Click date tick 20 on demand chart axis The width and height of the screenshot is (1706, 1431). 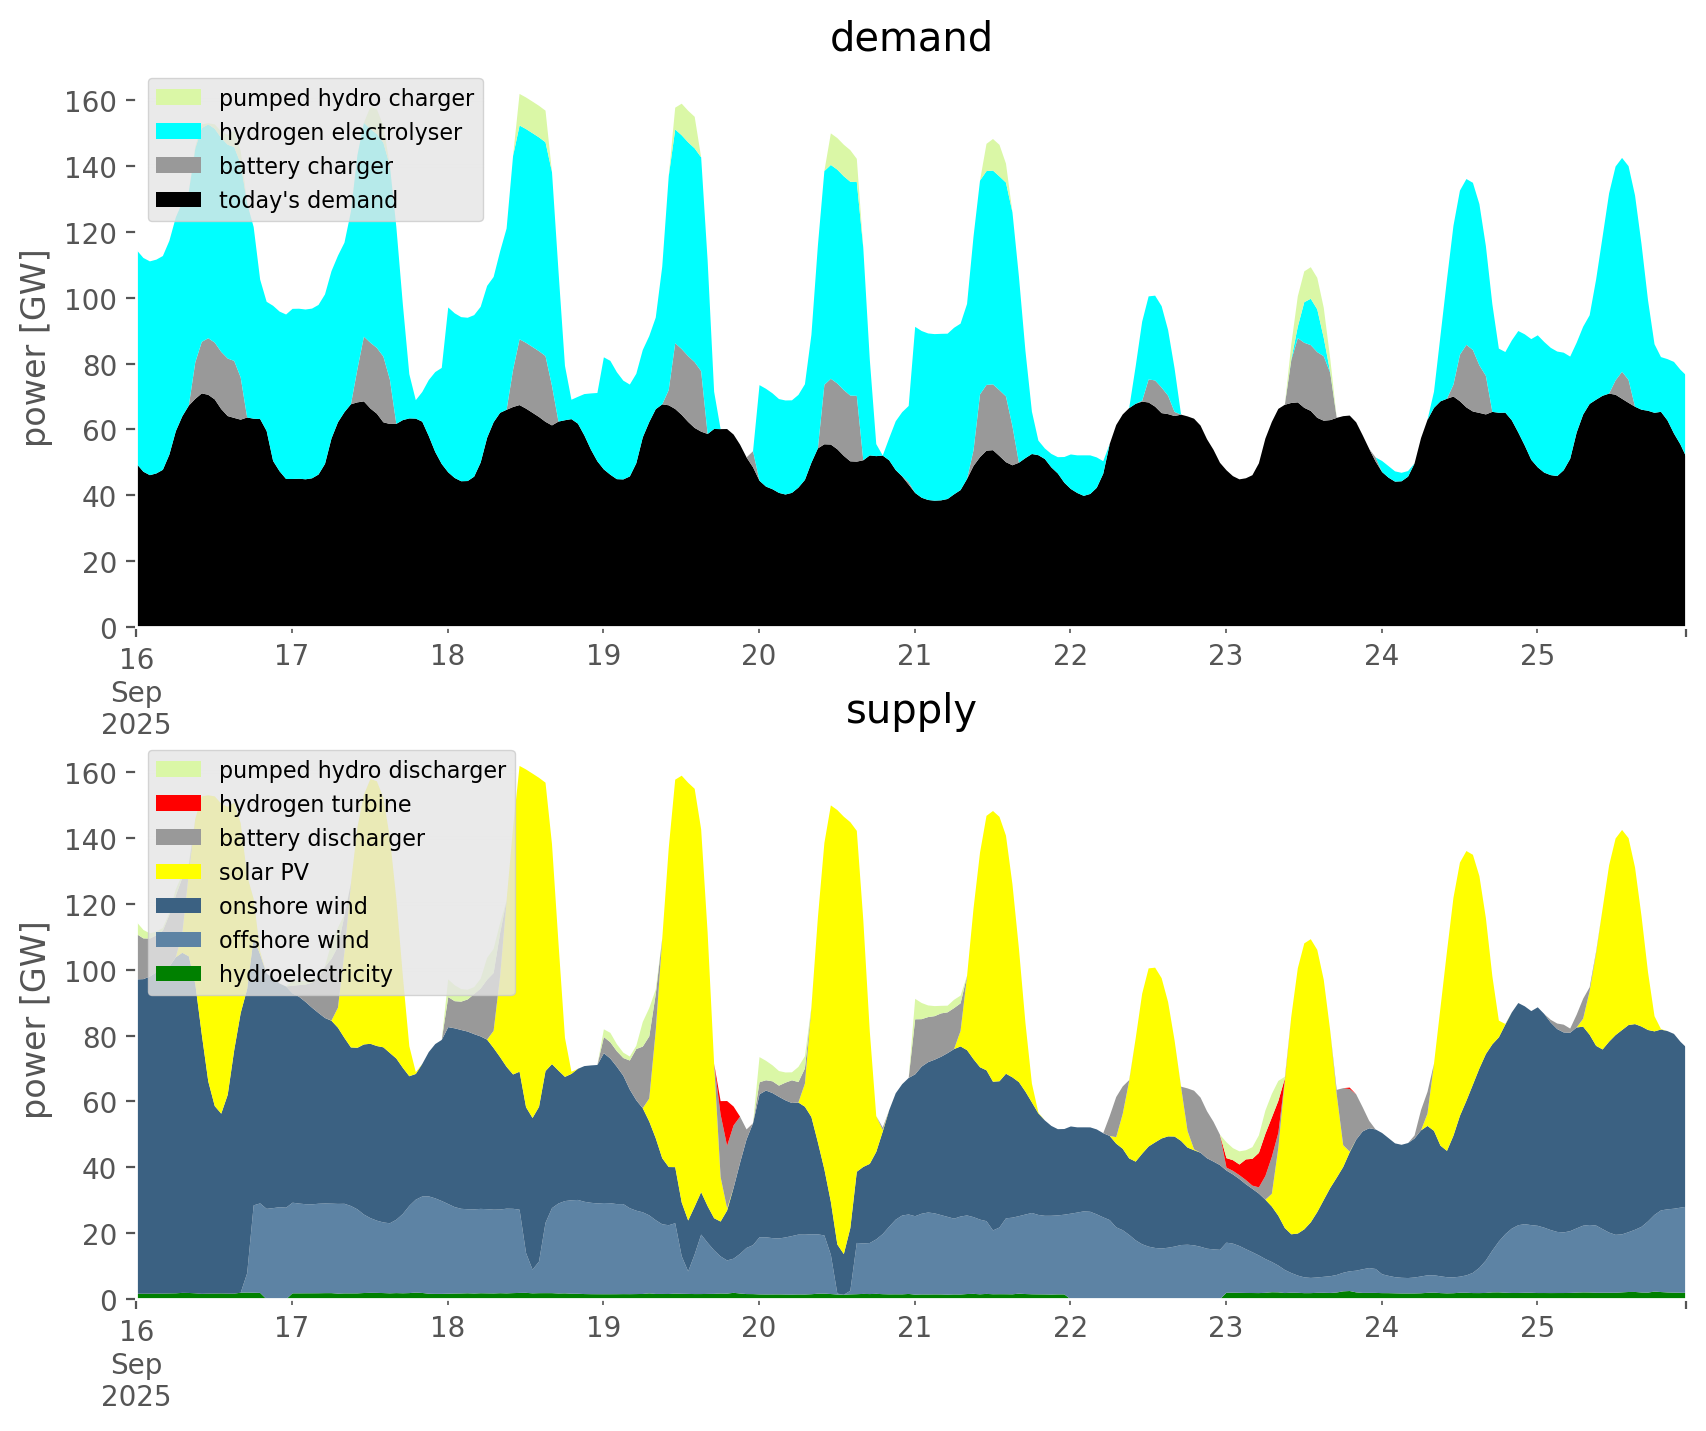coord(759,656)
